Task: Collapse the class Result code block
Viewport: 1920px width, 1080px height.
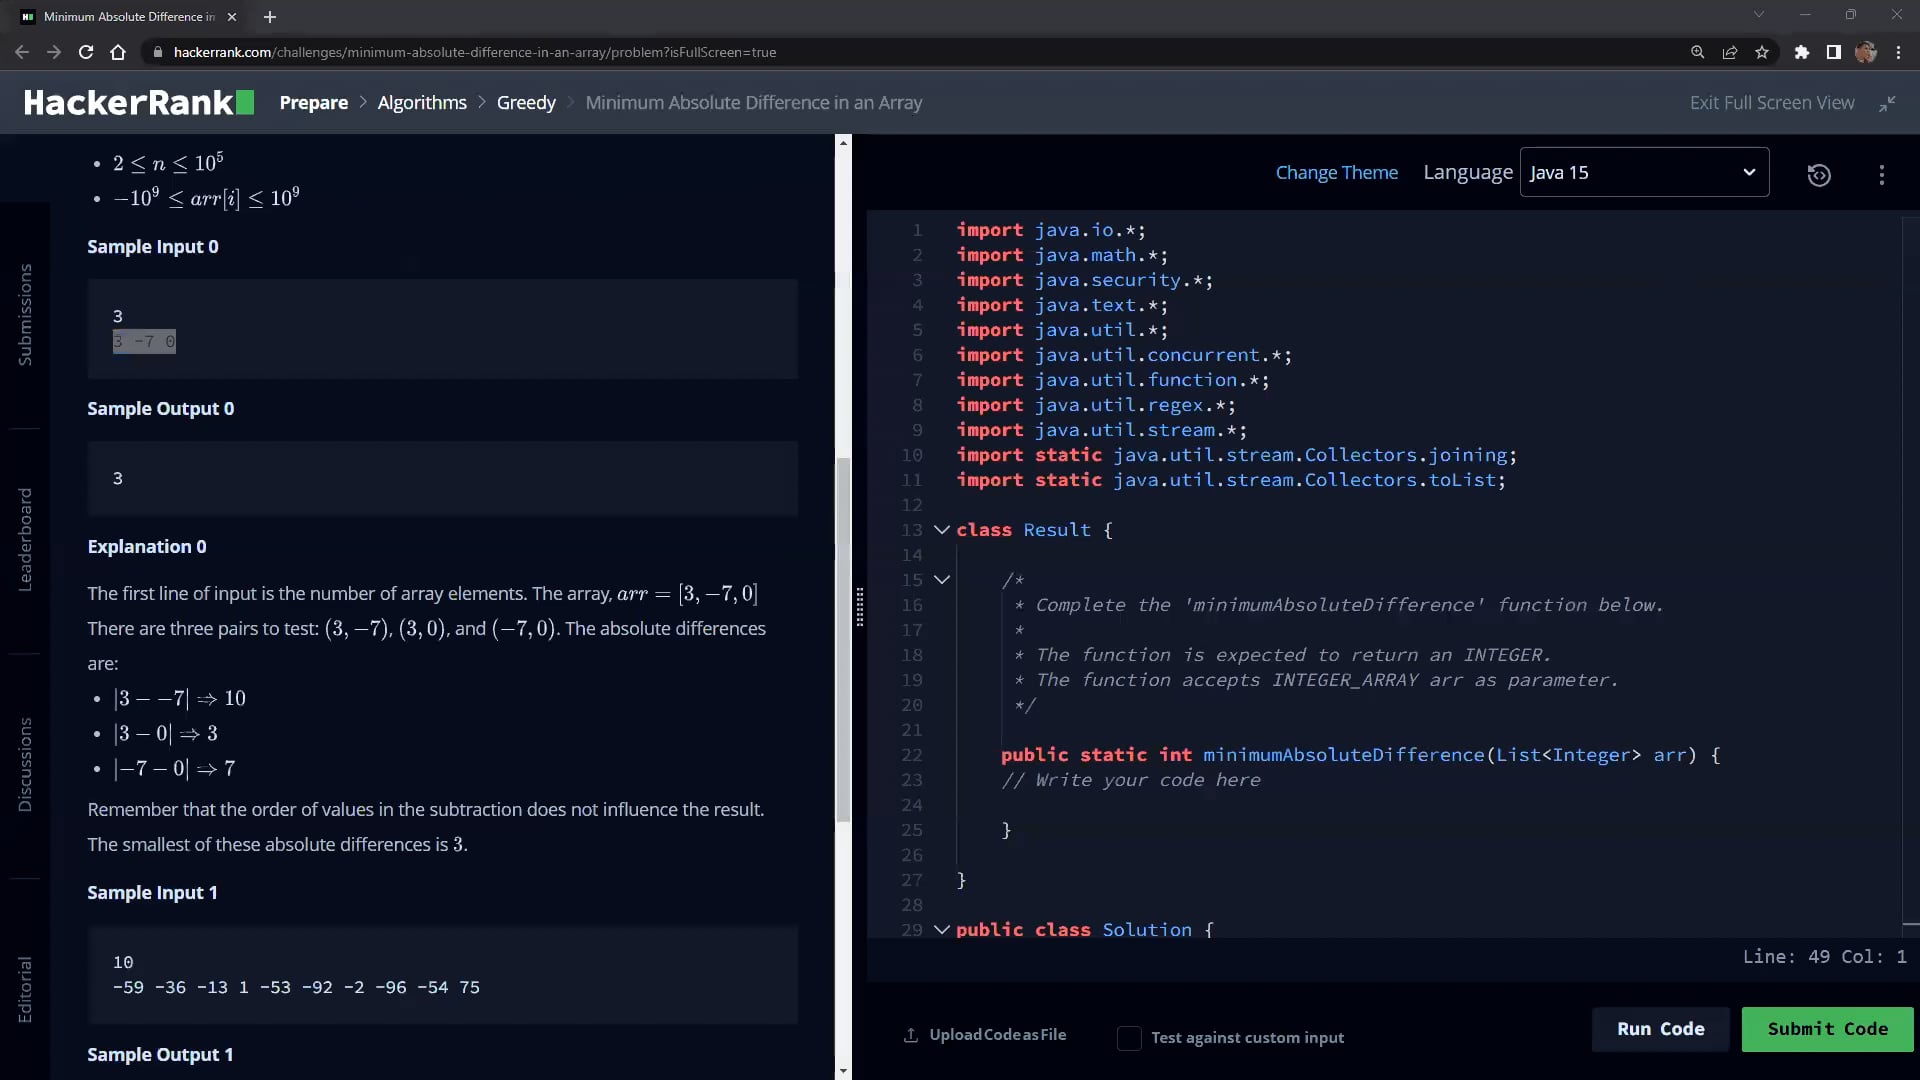Action: tap(941, 529)
